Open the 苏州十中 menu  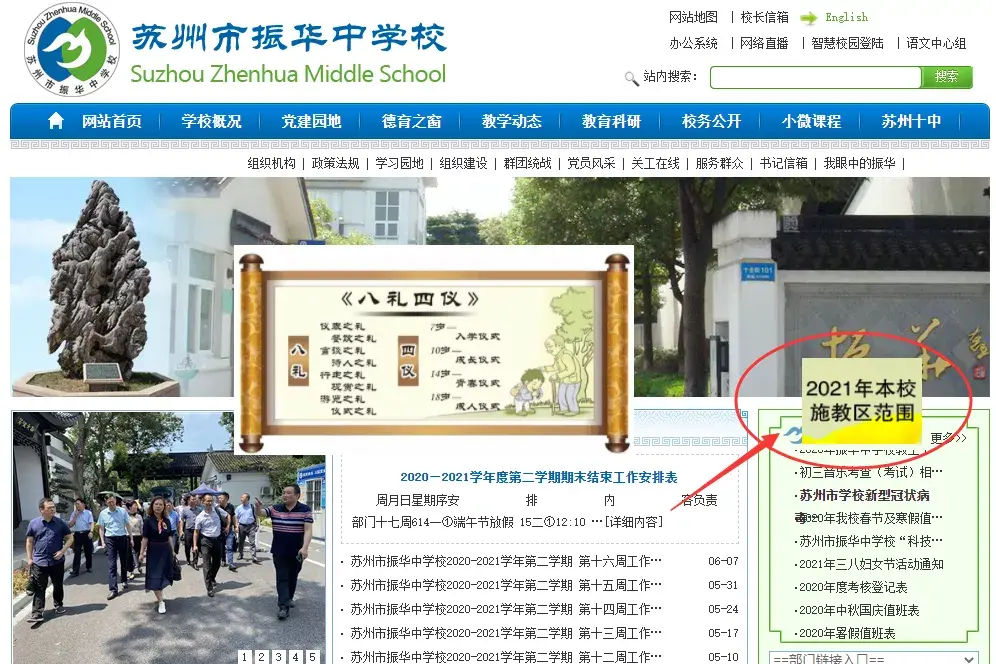click(911, 121)
